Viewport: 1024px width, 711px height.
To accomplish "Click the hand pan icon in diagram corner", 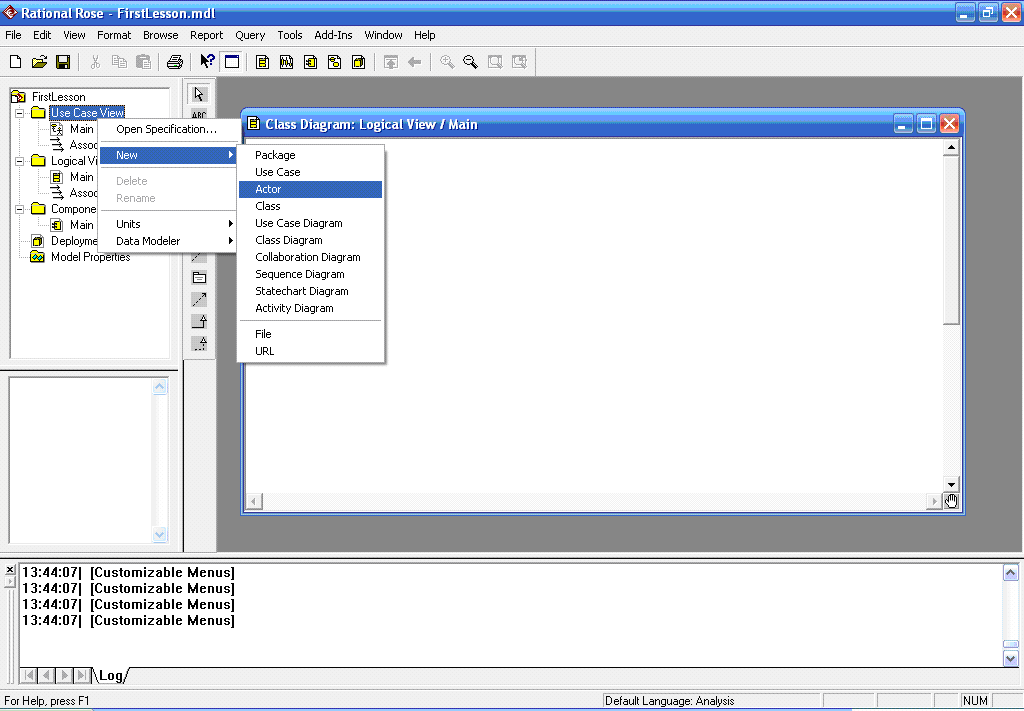I will pyautogui.click(x=951, y=501).
